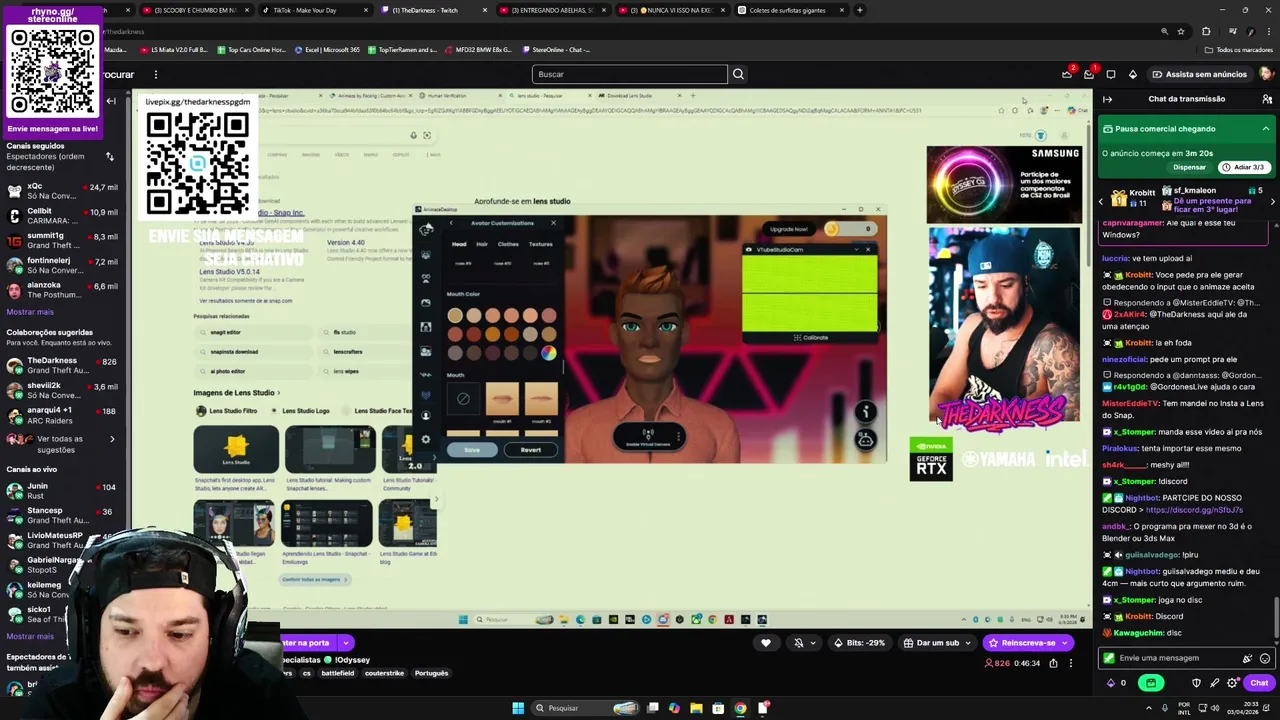The image size is (1280, 720).
Task: Open the chat sword mod tools icon
Action: click(x=1214, y=683)
